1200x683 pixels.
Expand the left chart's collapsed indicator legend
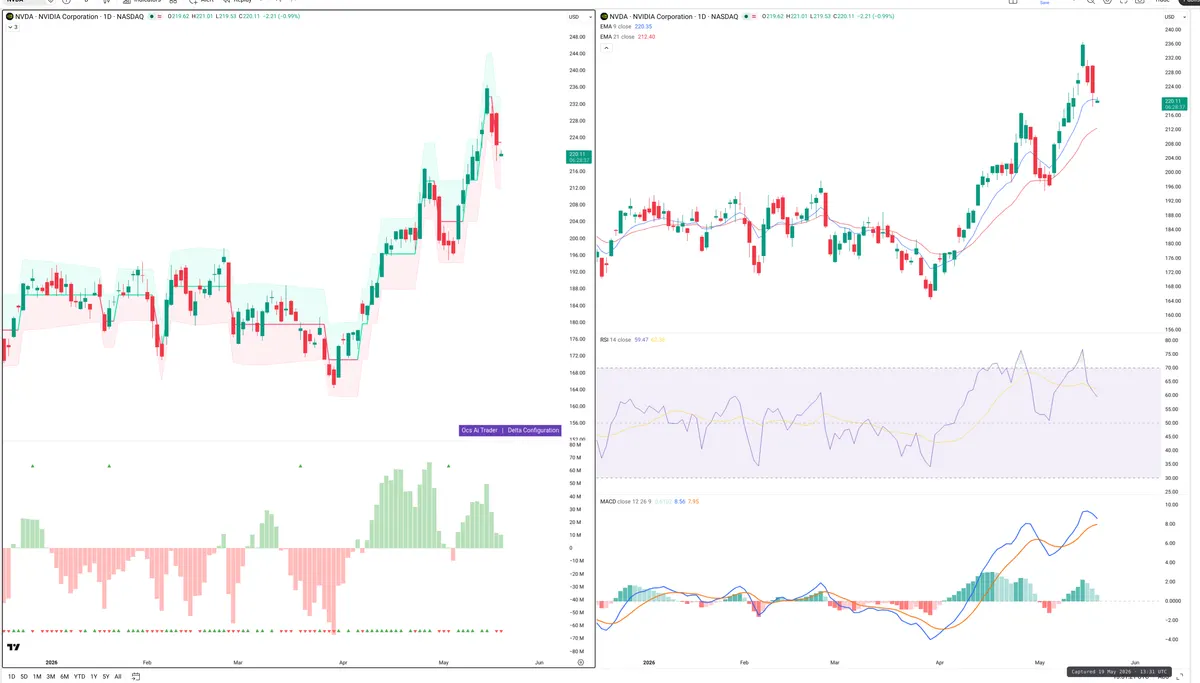point(12,27)
